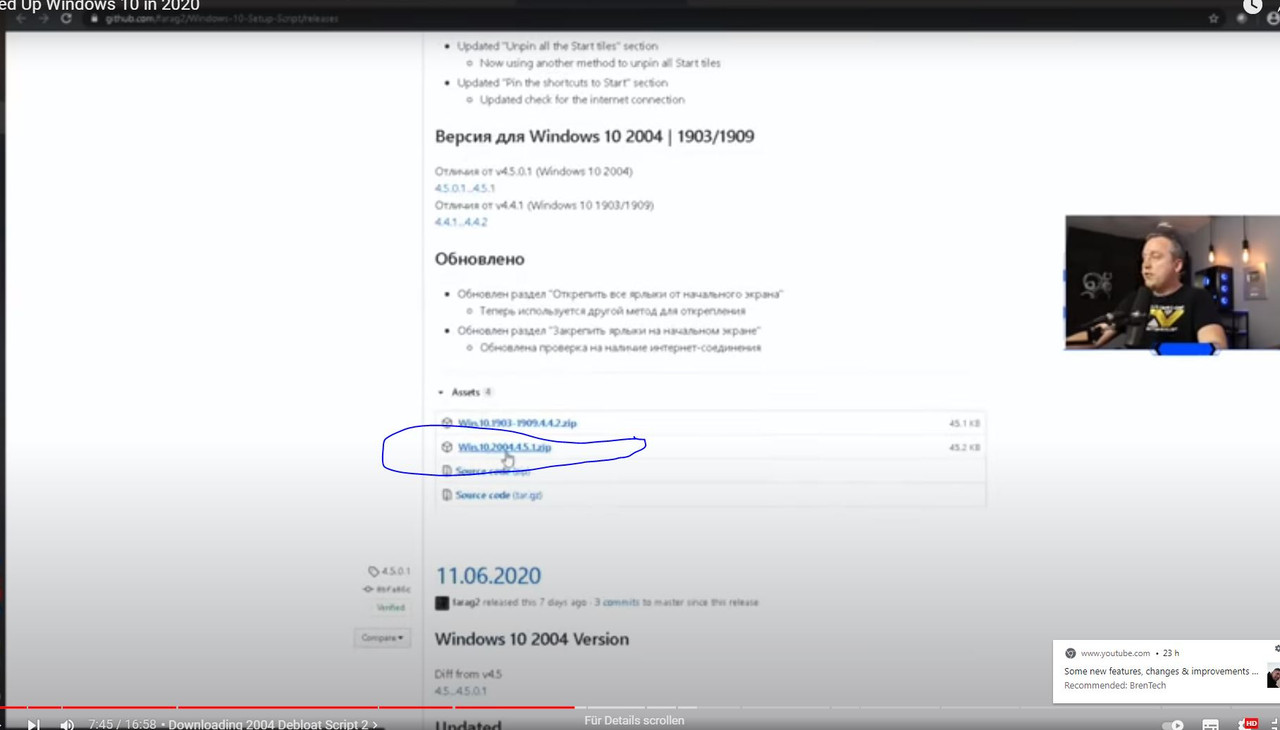Click the package icon beside Win.10.1903-1909.4.4.2.zip
Screen dimensions: 1280x730
pos(447,423)
